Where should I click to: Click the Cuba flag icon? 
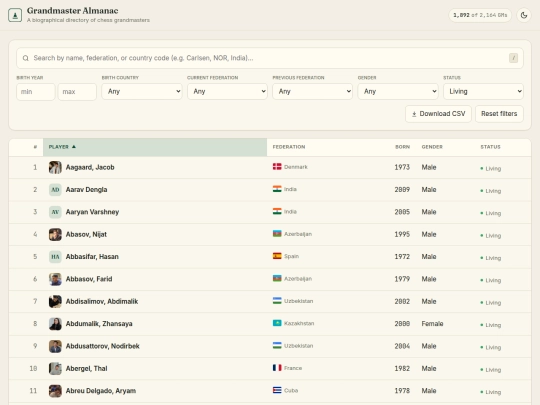pyautogui.click(x=277, y=391)
